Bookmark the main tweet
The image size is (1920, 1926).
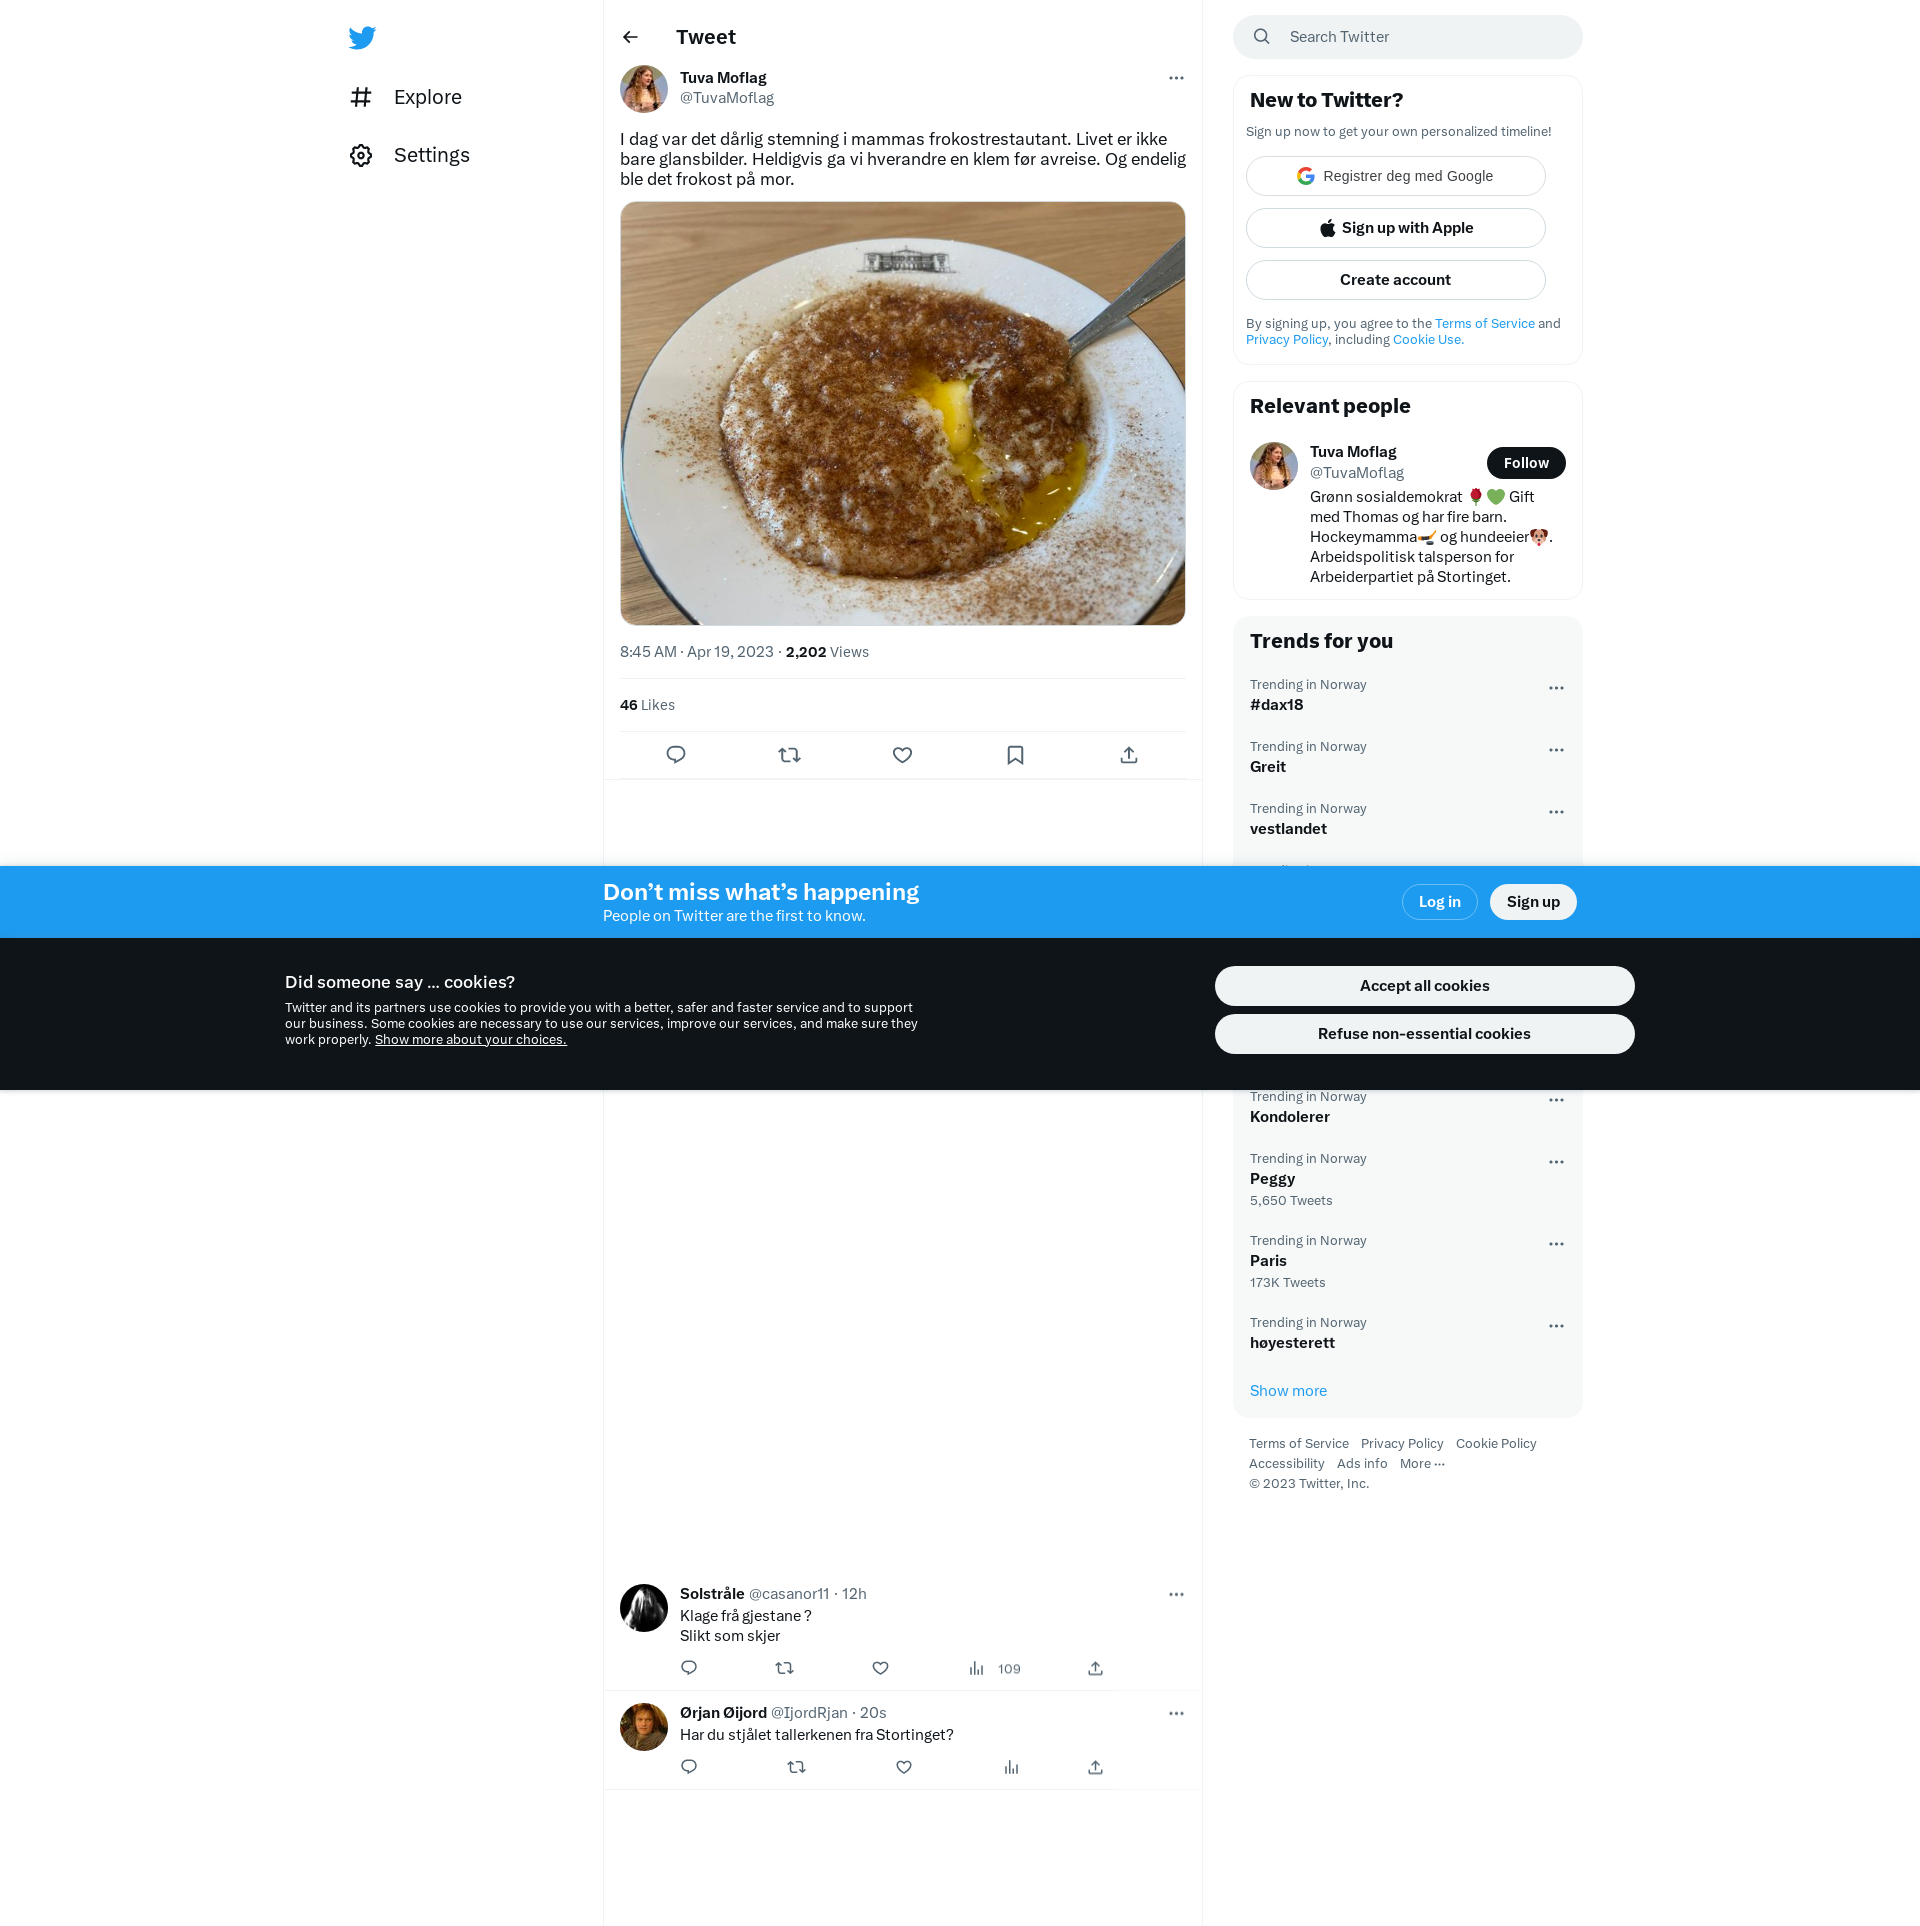point(1015,755)
